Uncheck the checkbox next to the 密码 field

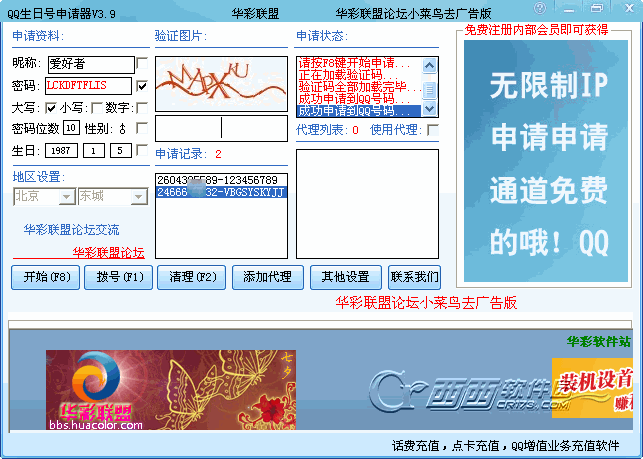point(142,85)
